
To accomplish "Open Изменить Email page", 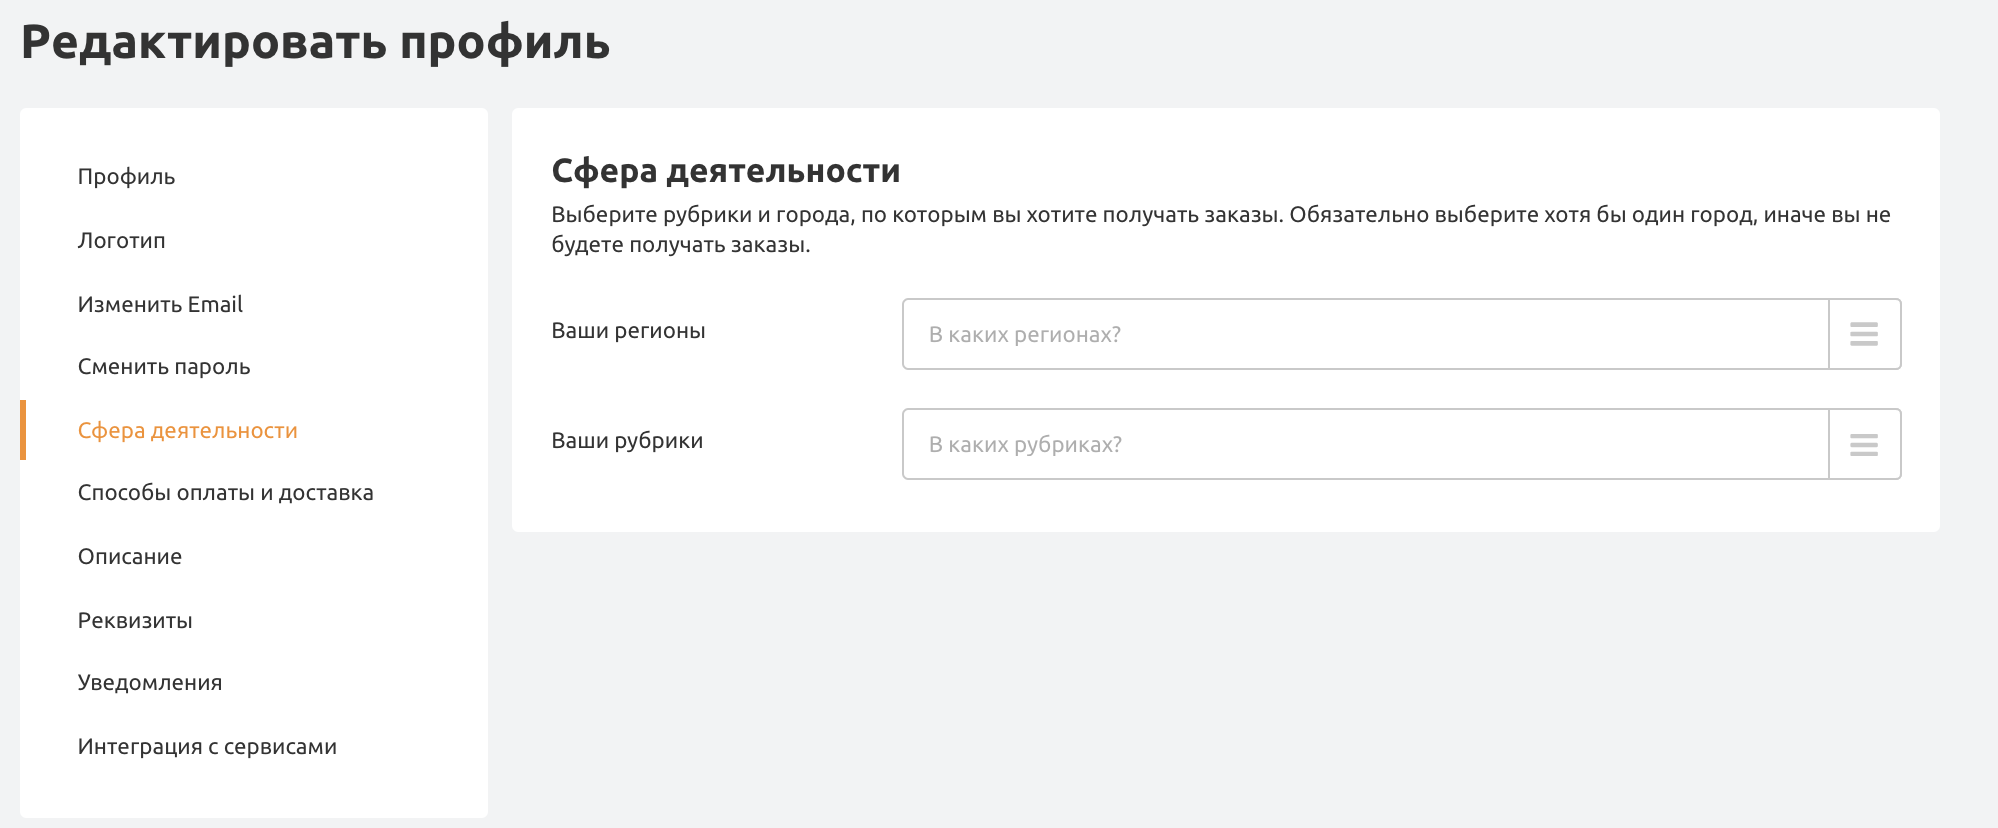I will (x=161, y=304).
